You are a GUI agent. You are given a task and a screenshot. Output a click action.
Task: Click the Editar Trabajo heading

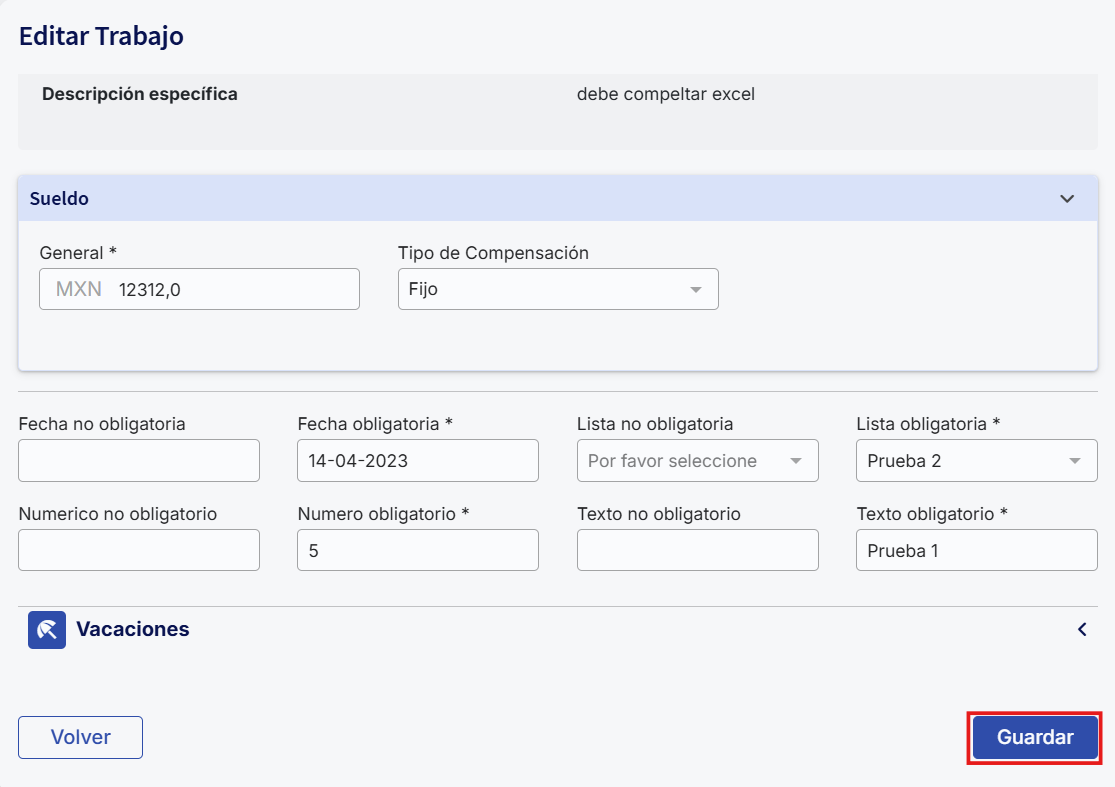tap(101, 37)
